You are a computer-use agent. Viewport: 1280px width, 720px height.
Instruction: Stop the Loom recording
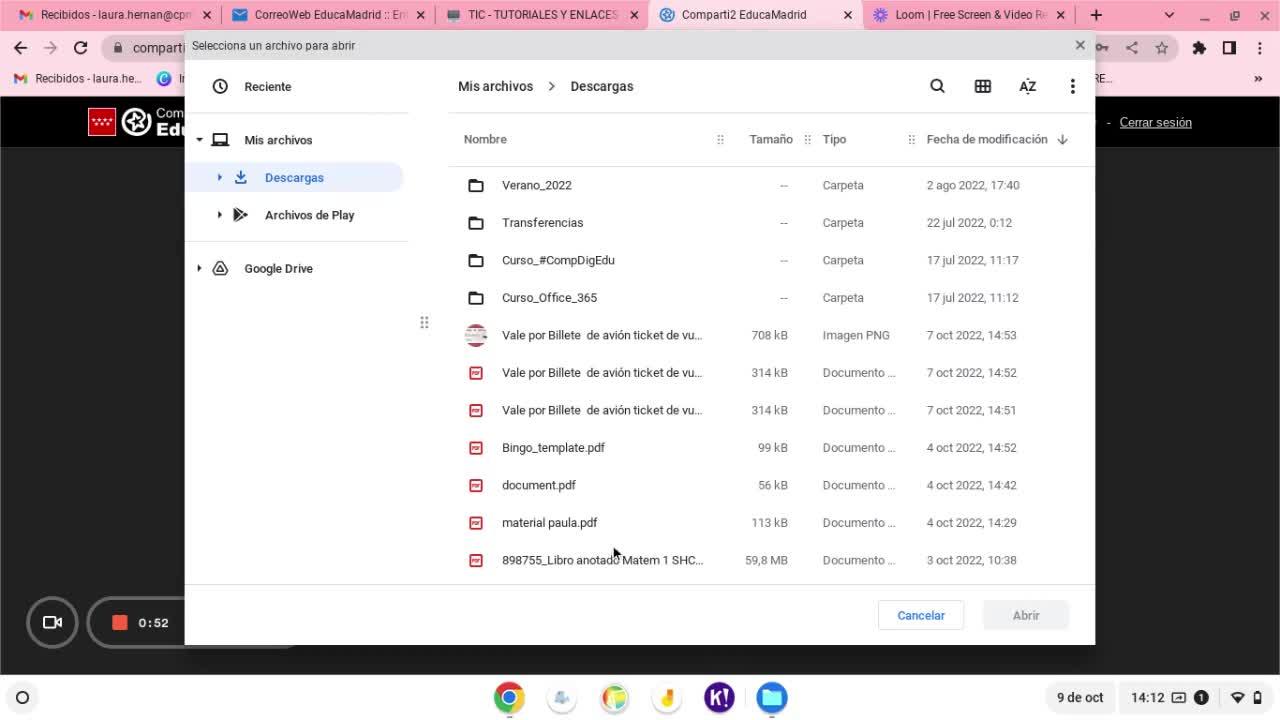(120, 623)
